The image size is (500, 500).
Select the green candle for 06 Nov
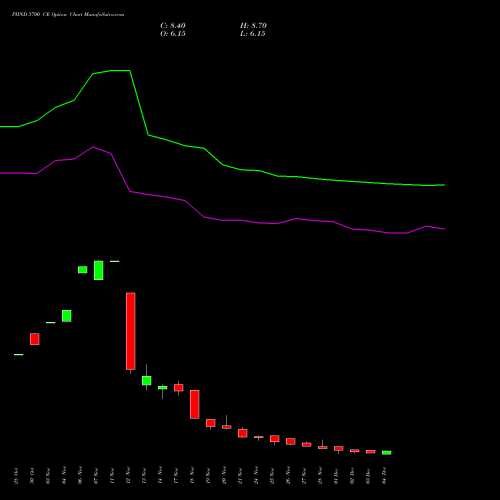[x=83, y=270]
